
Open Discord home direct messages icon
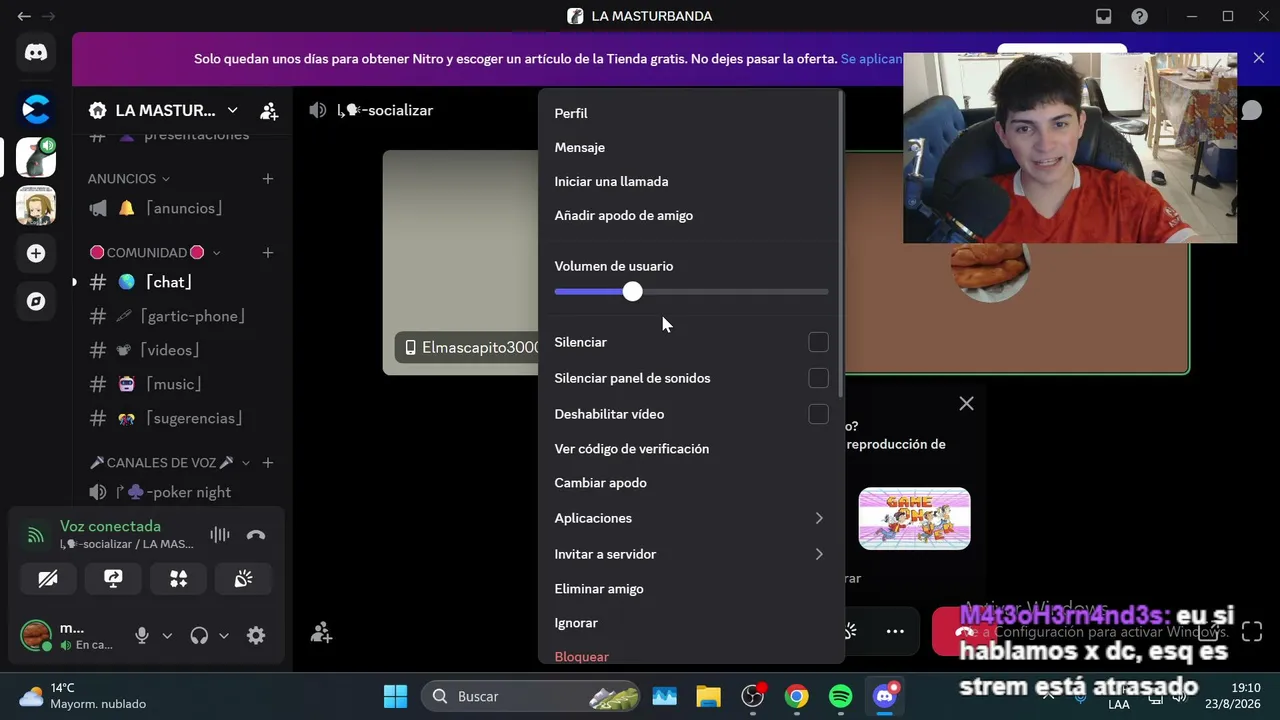point(36,53)
